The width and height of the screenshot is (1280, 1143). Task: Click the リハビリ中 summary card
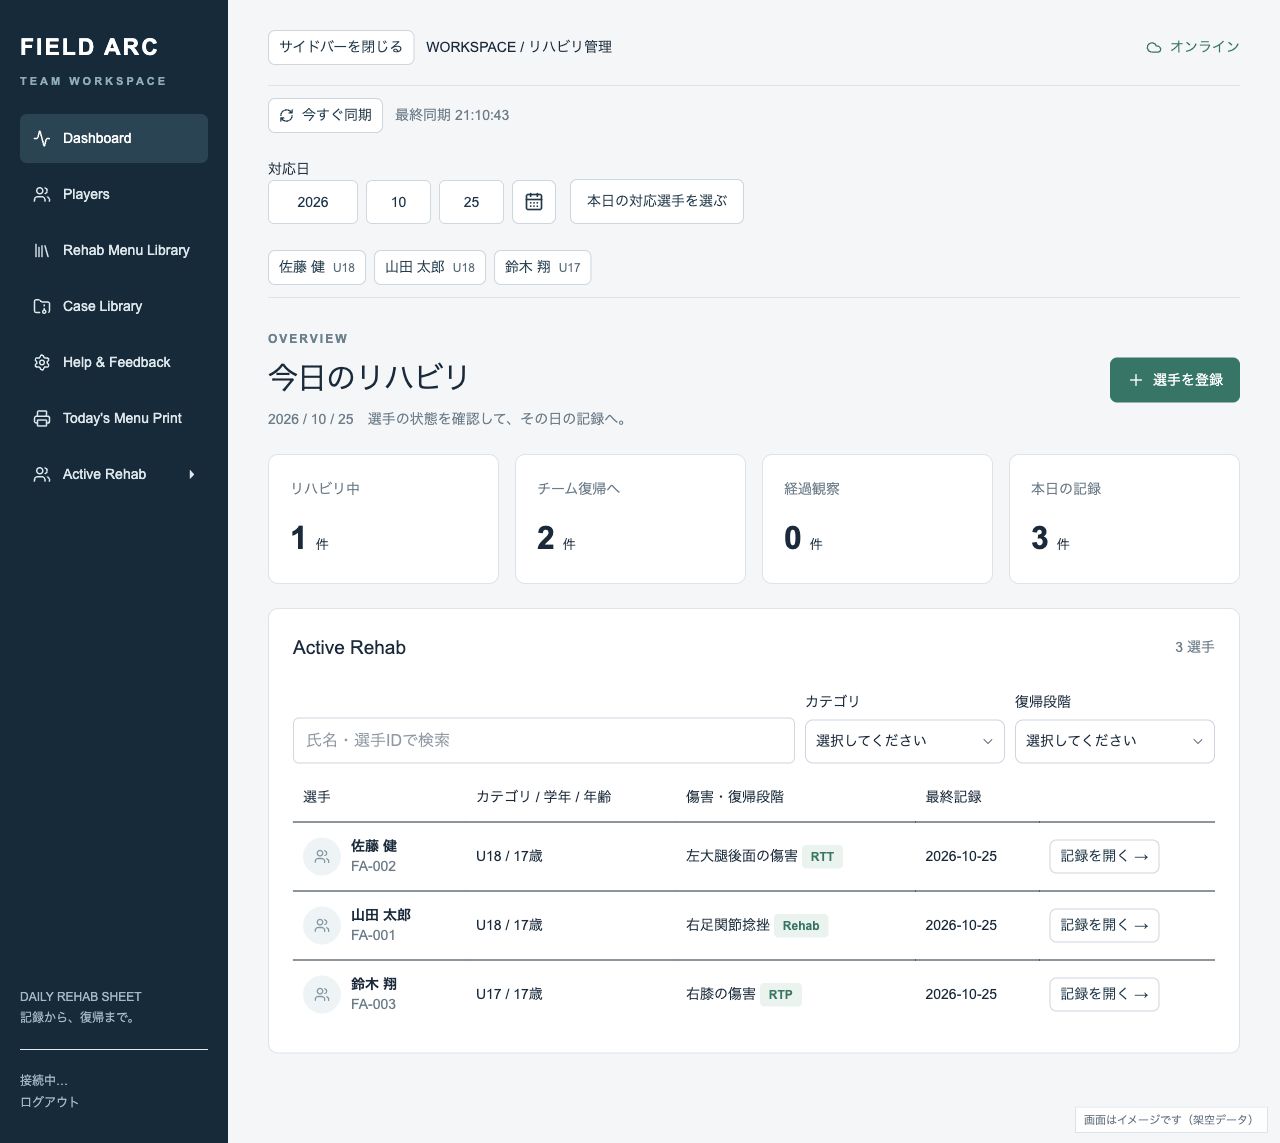coord(383,519)
